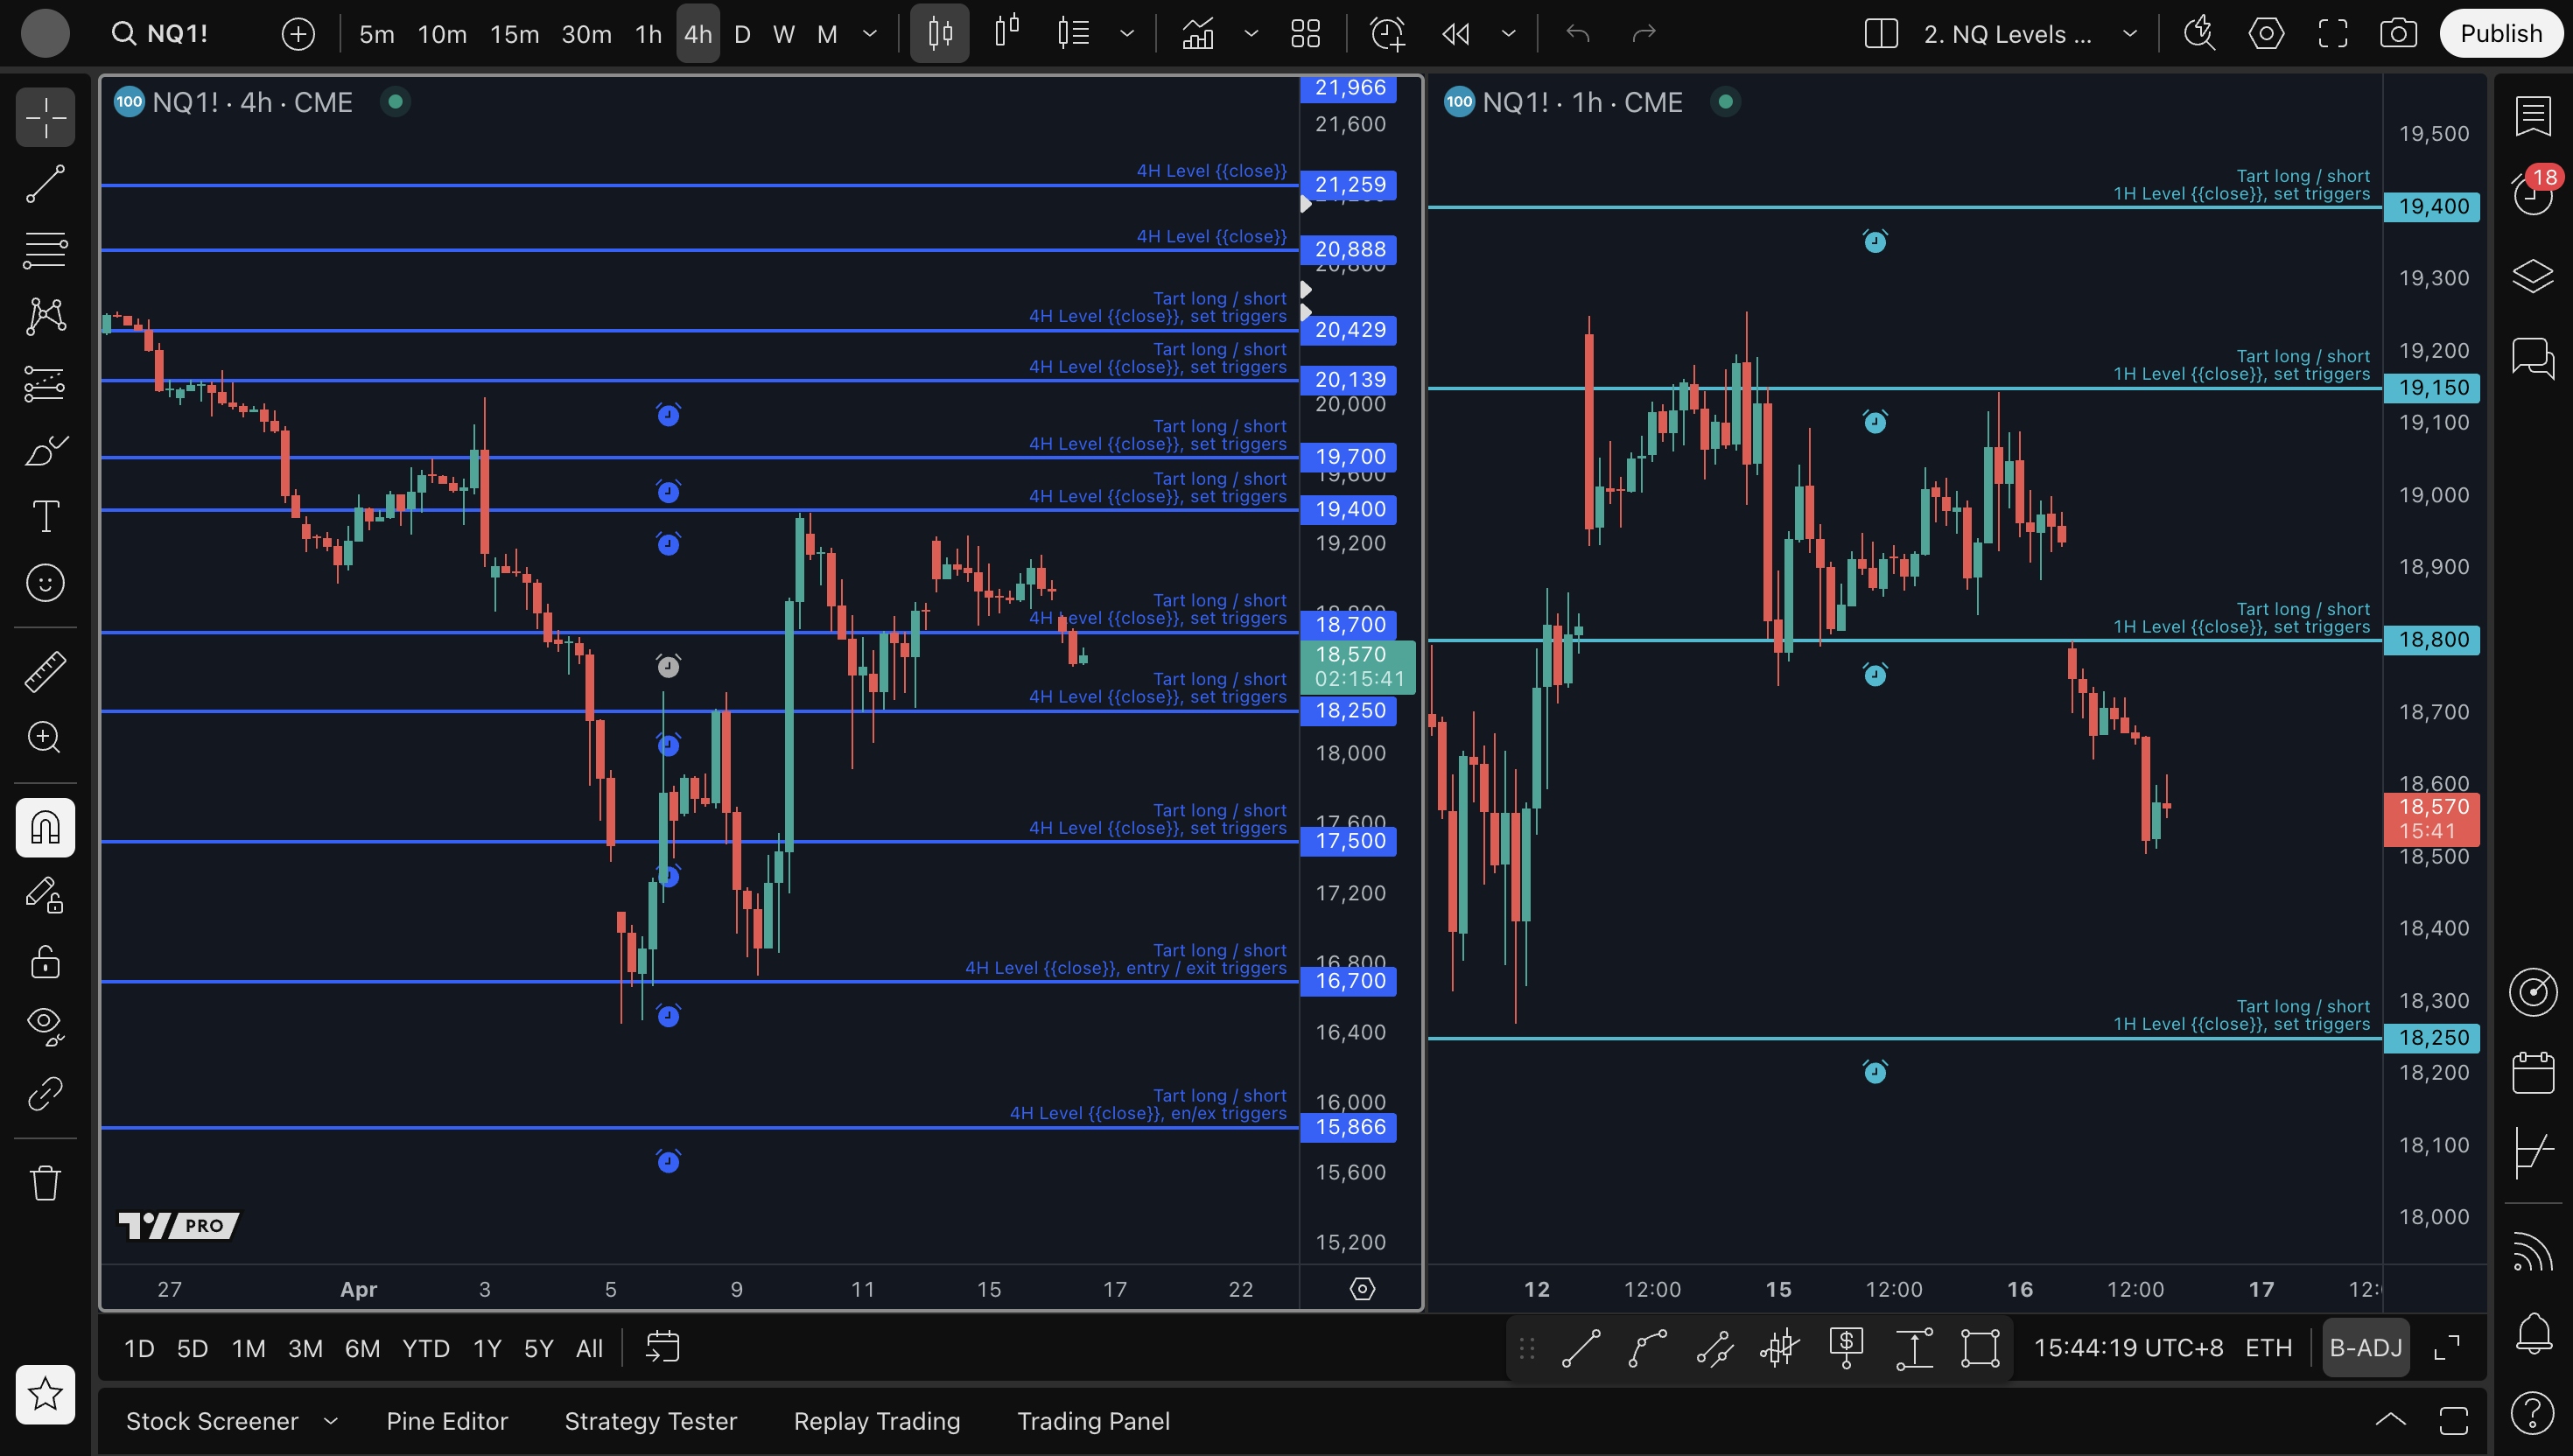Click the trash icon to remove drawings
This screenshot has height=1456, width=2573.
(45, 1183)
